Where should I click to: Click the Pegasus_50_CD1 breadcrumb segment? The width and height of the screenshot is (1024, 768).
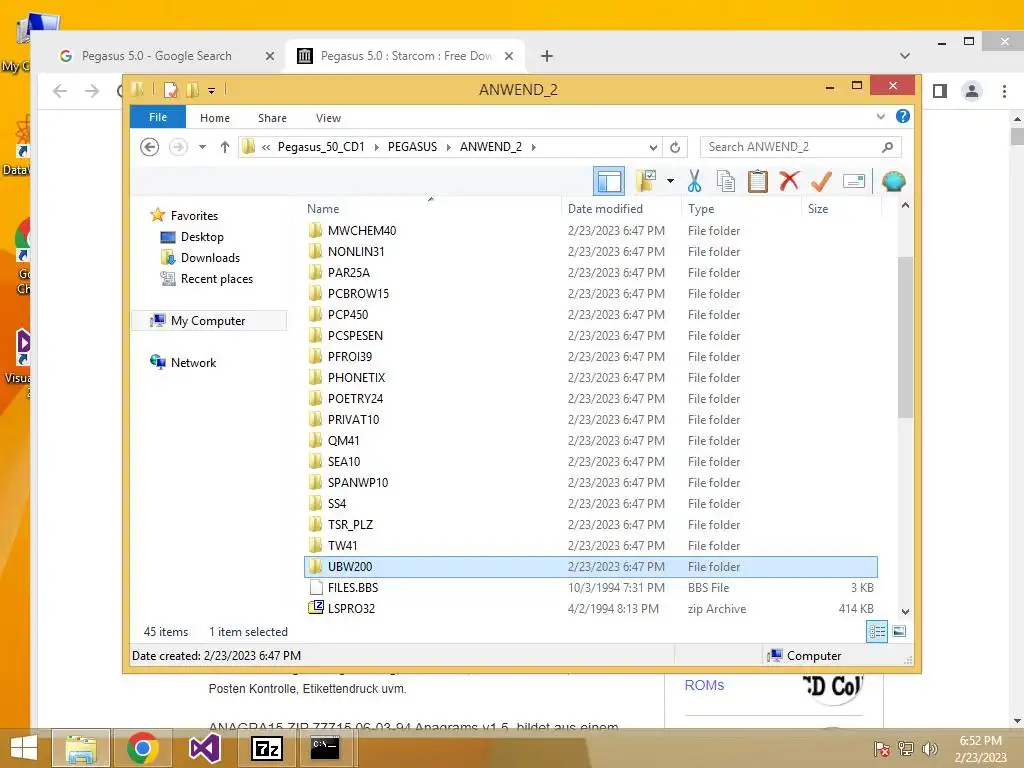[321, 147]
